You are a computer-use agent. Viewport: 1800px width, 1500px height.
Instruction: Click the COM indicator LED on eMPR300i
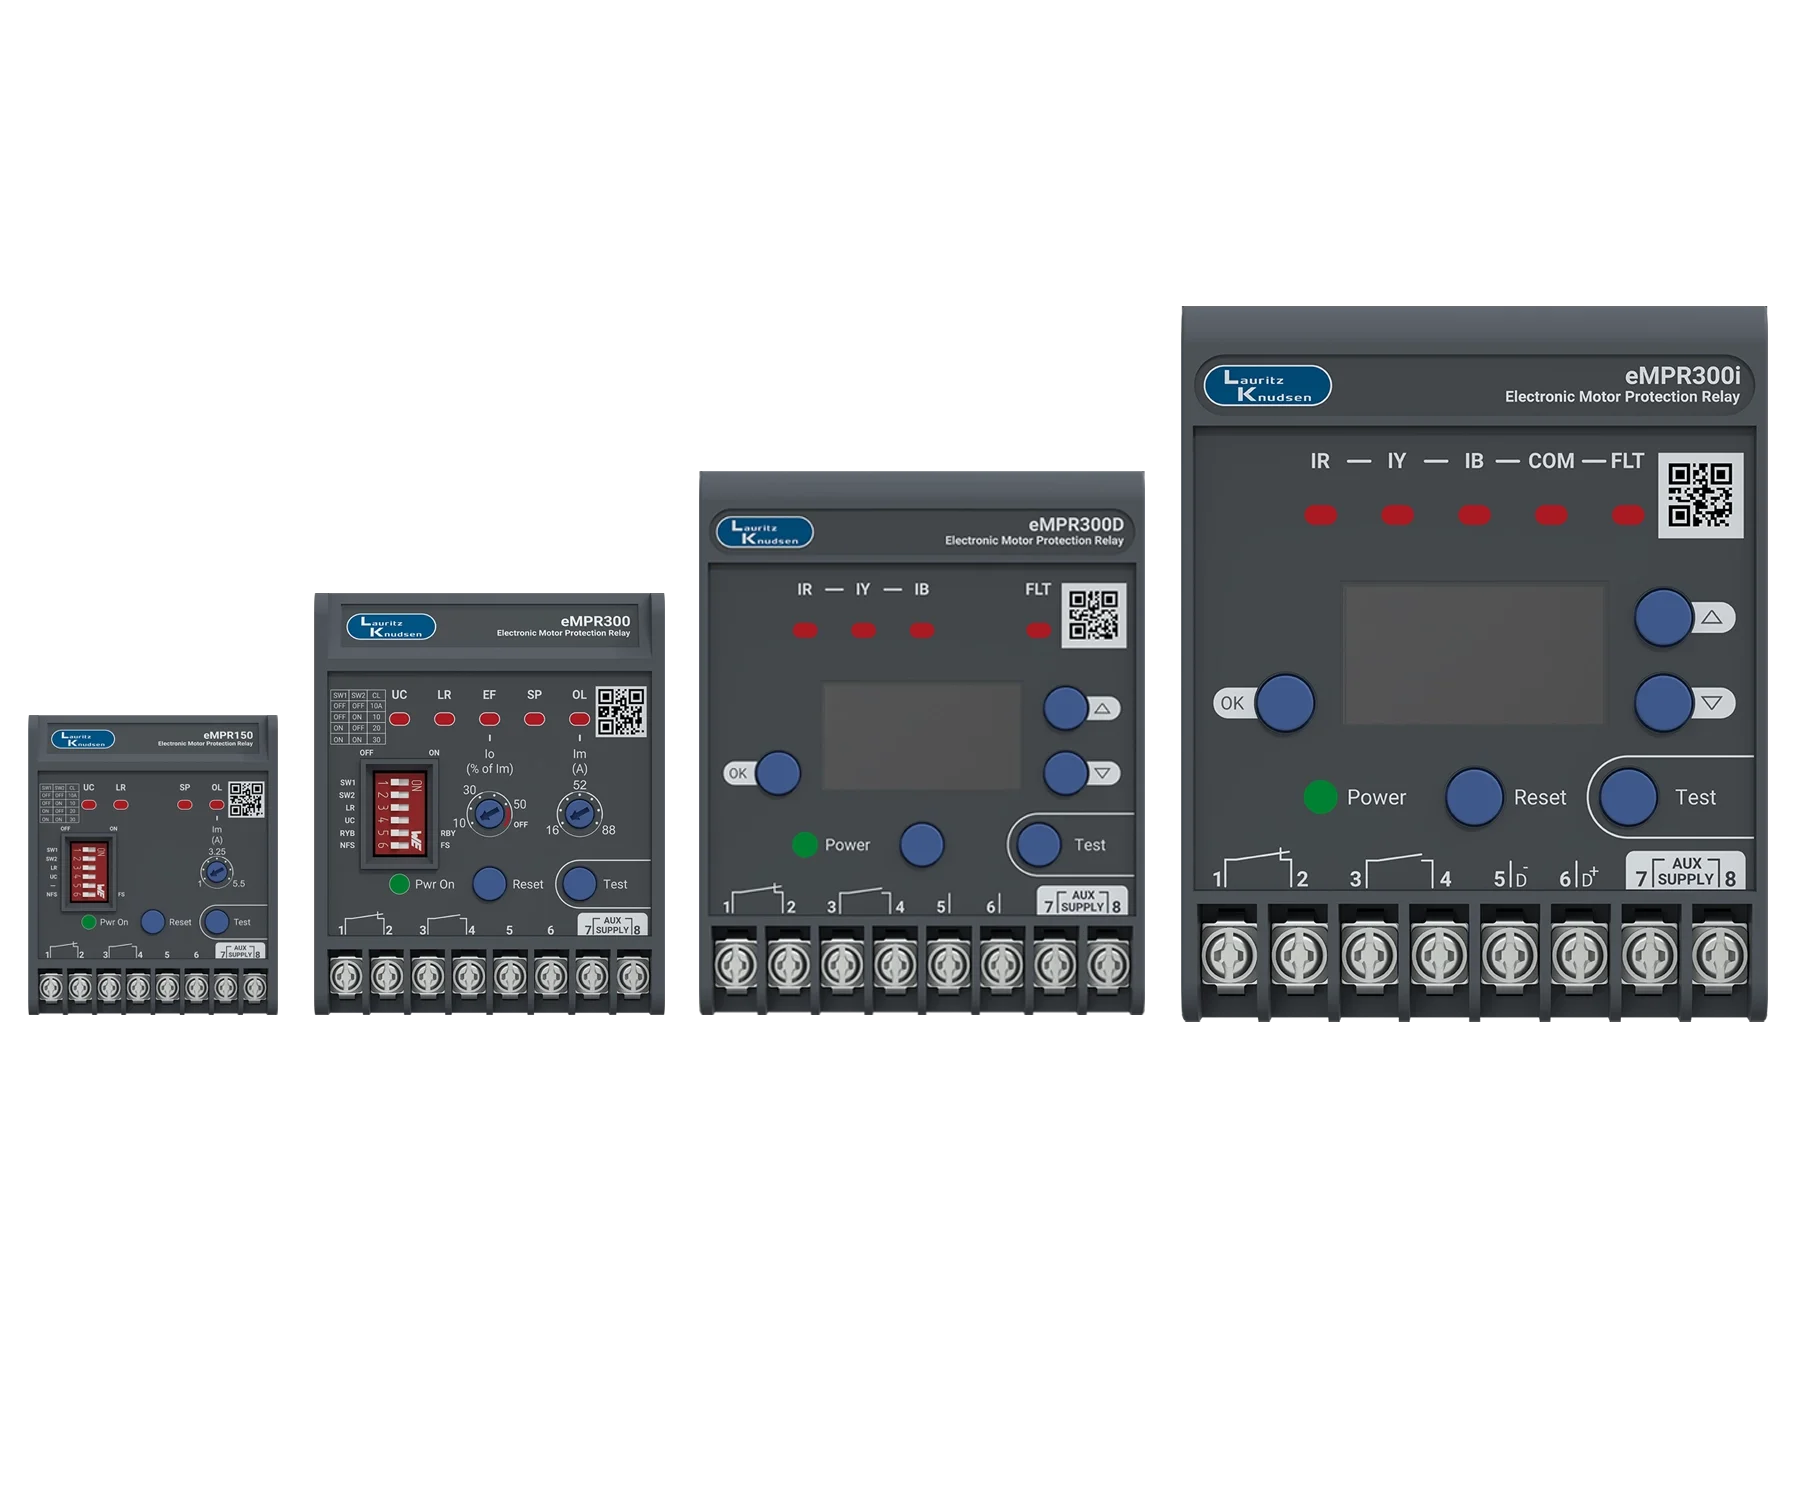coord(1550,514)
